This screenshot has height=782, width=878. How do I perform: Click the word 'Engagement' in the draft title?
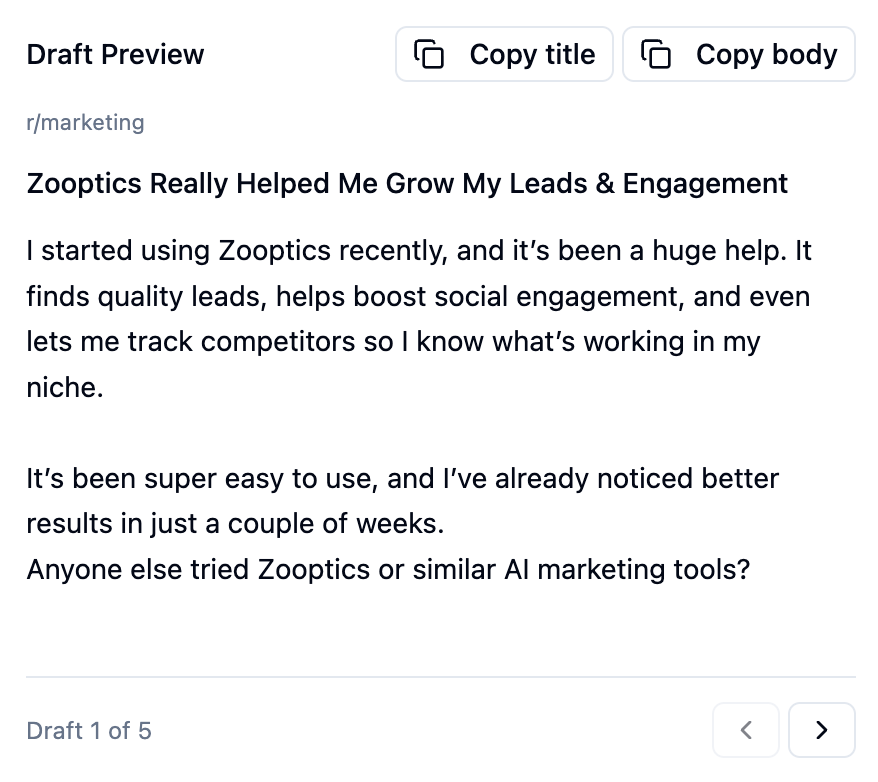pos(705,183)
